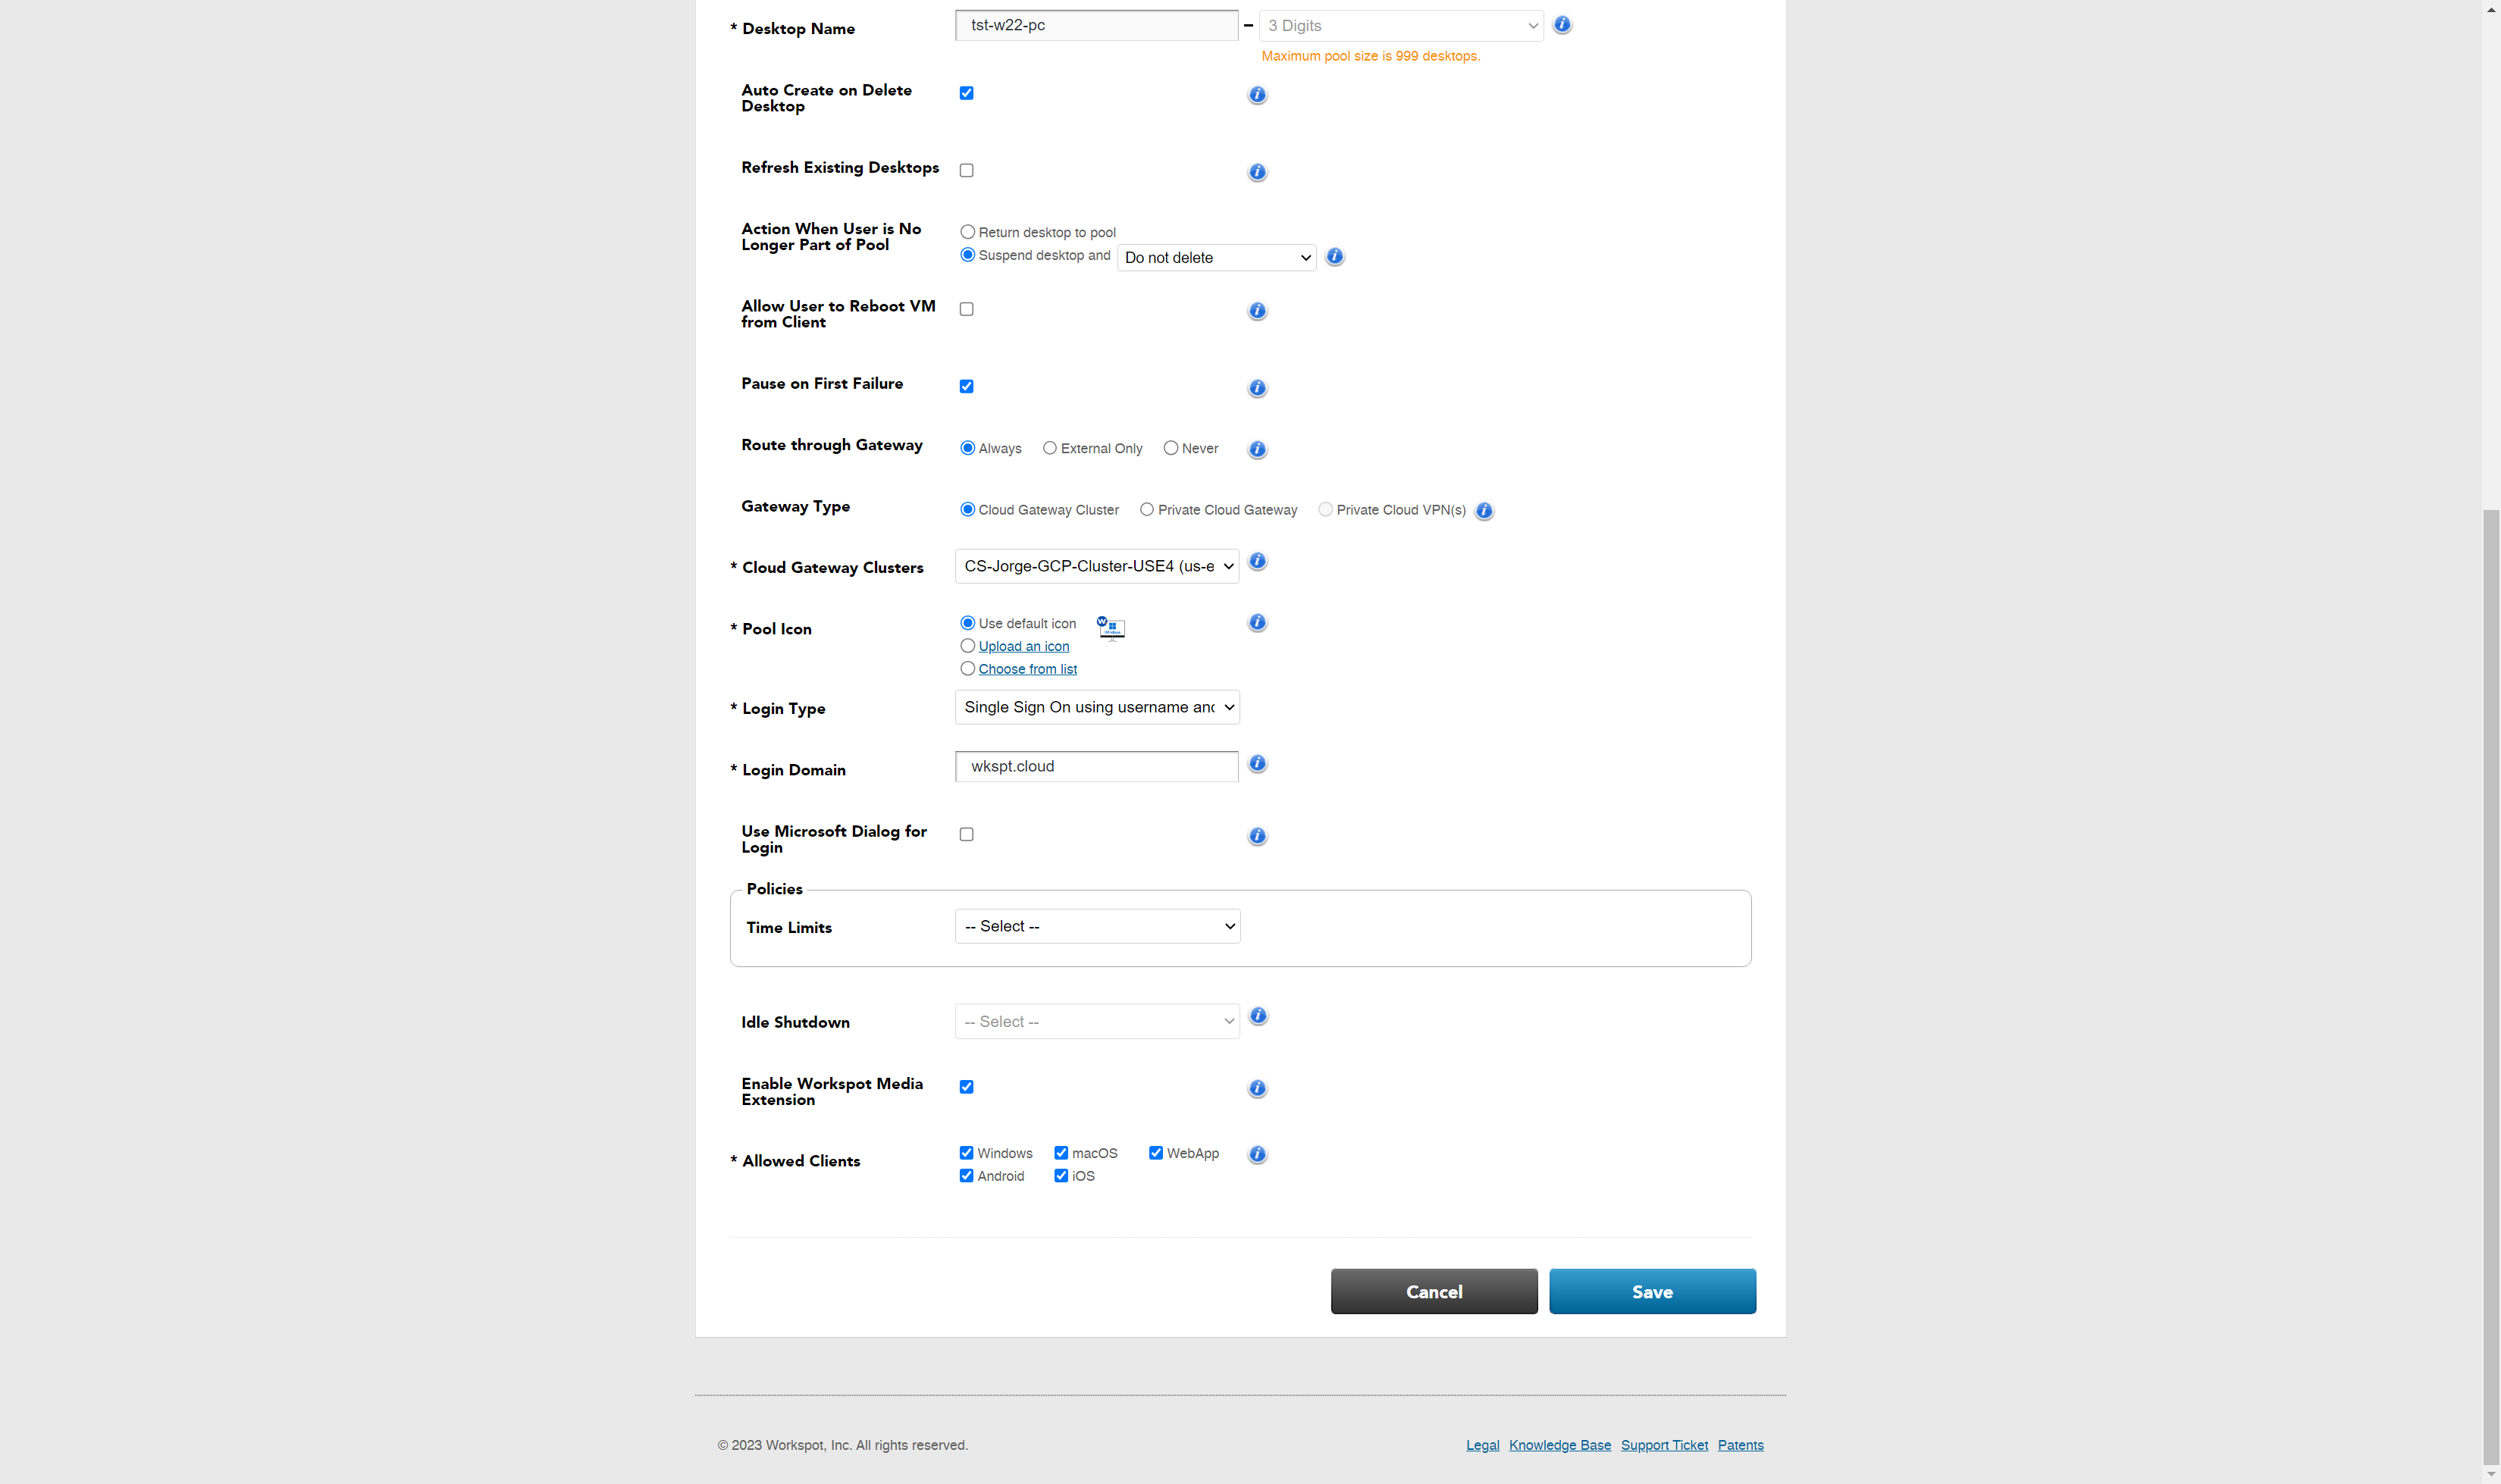Click info icon next to Login Domain
Screen dimensions: 2501x1484
pyautogui.click(x=1258, y=764)
